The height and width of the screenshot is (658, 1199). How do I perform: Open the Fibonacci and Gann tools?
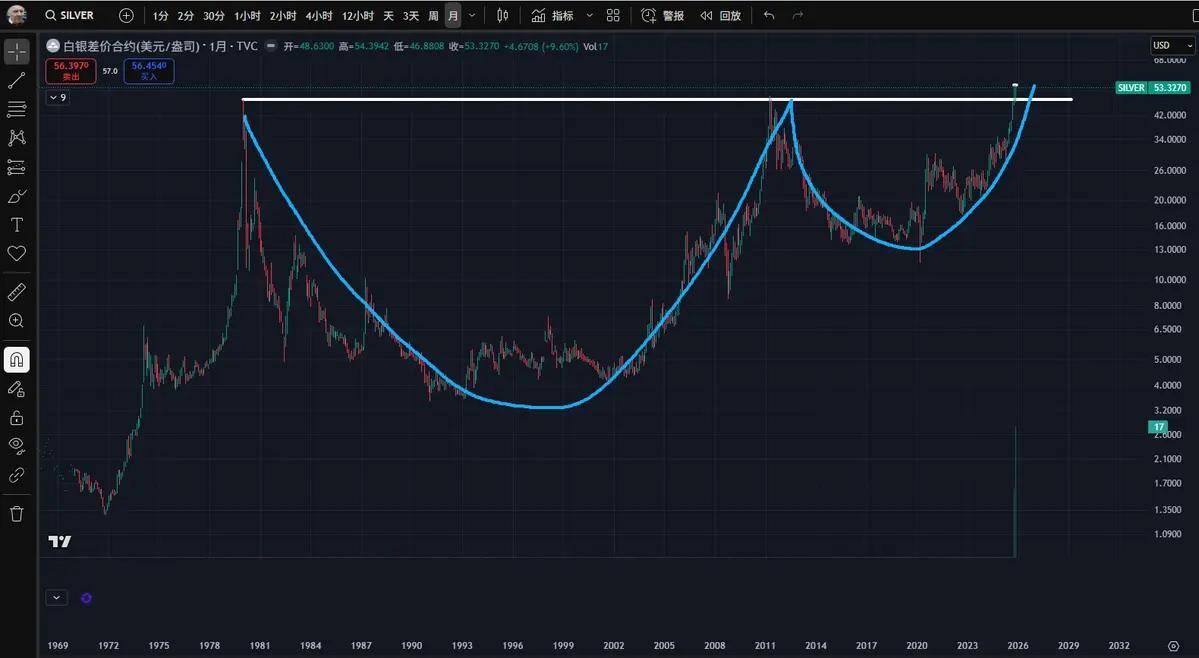pos(17,109)
